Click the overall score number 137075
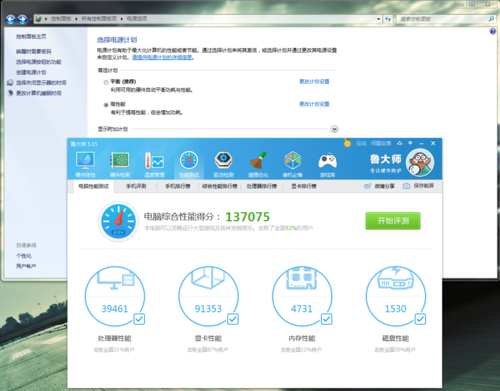This screenshot has width=500, height=391. pyautogui.click(x=248, y=217)
